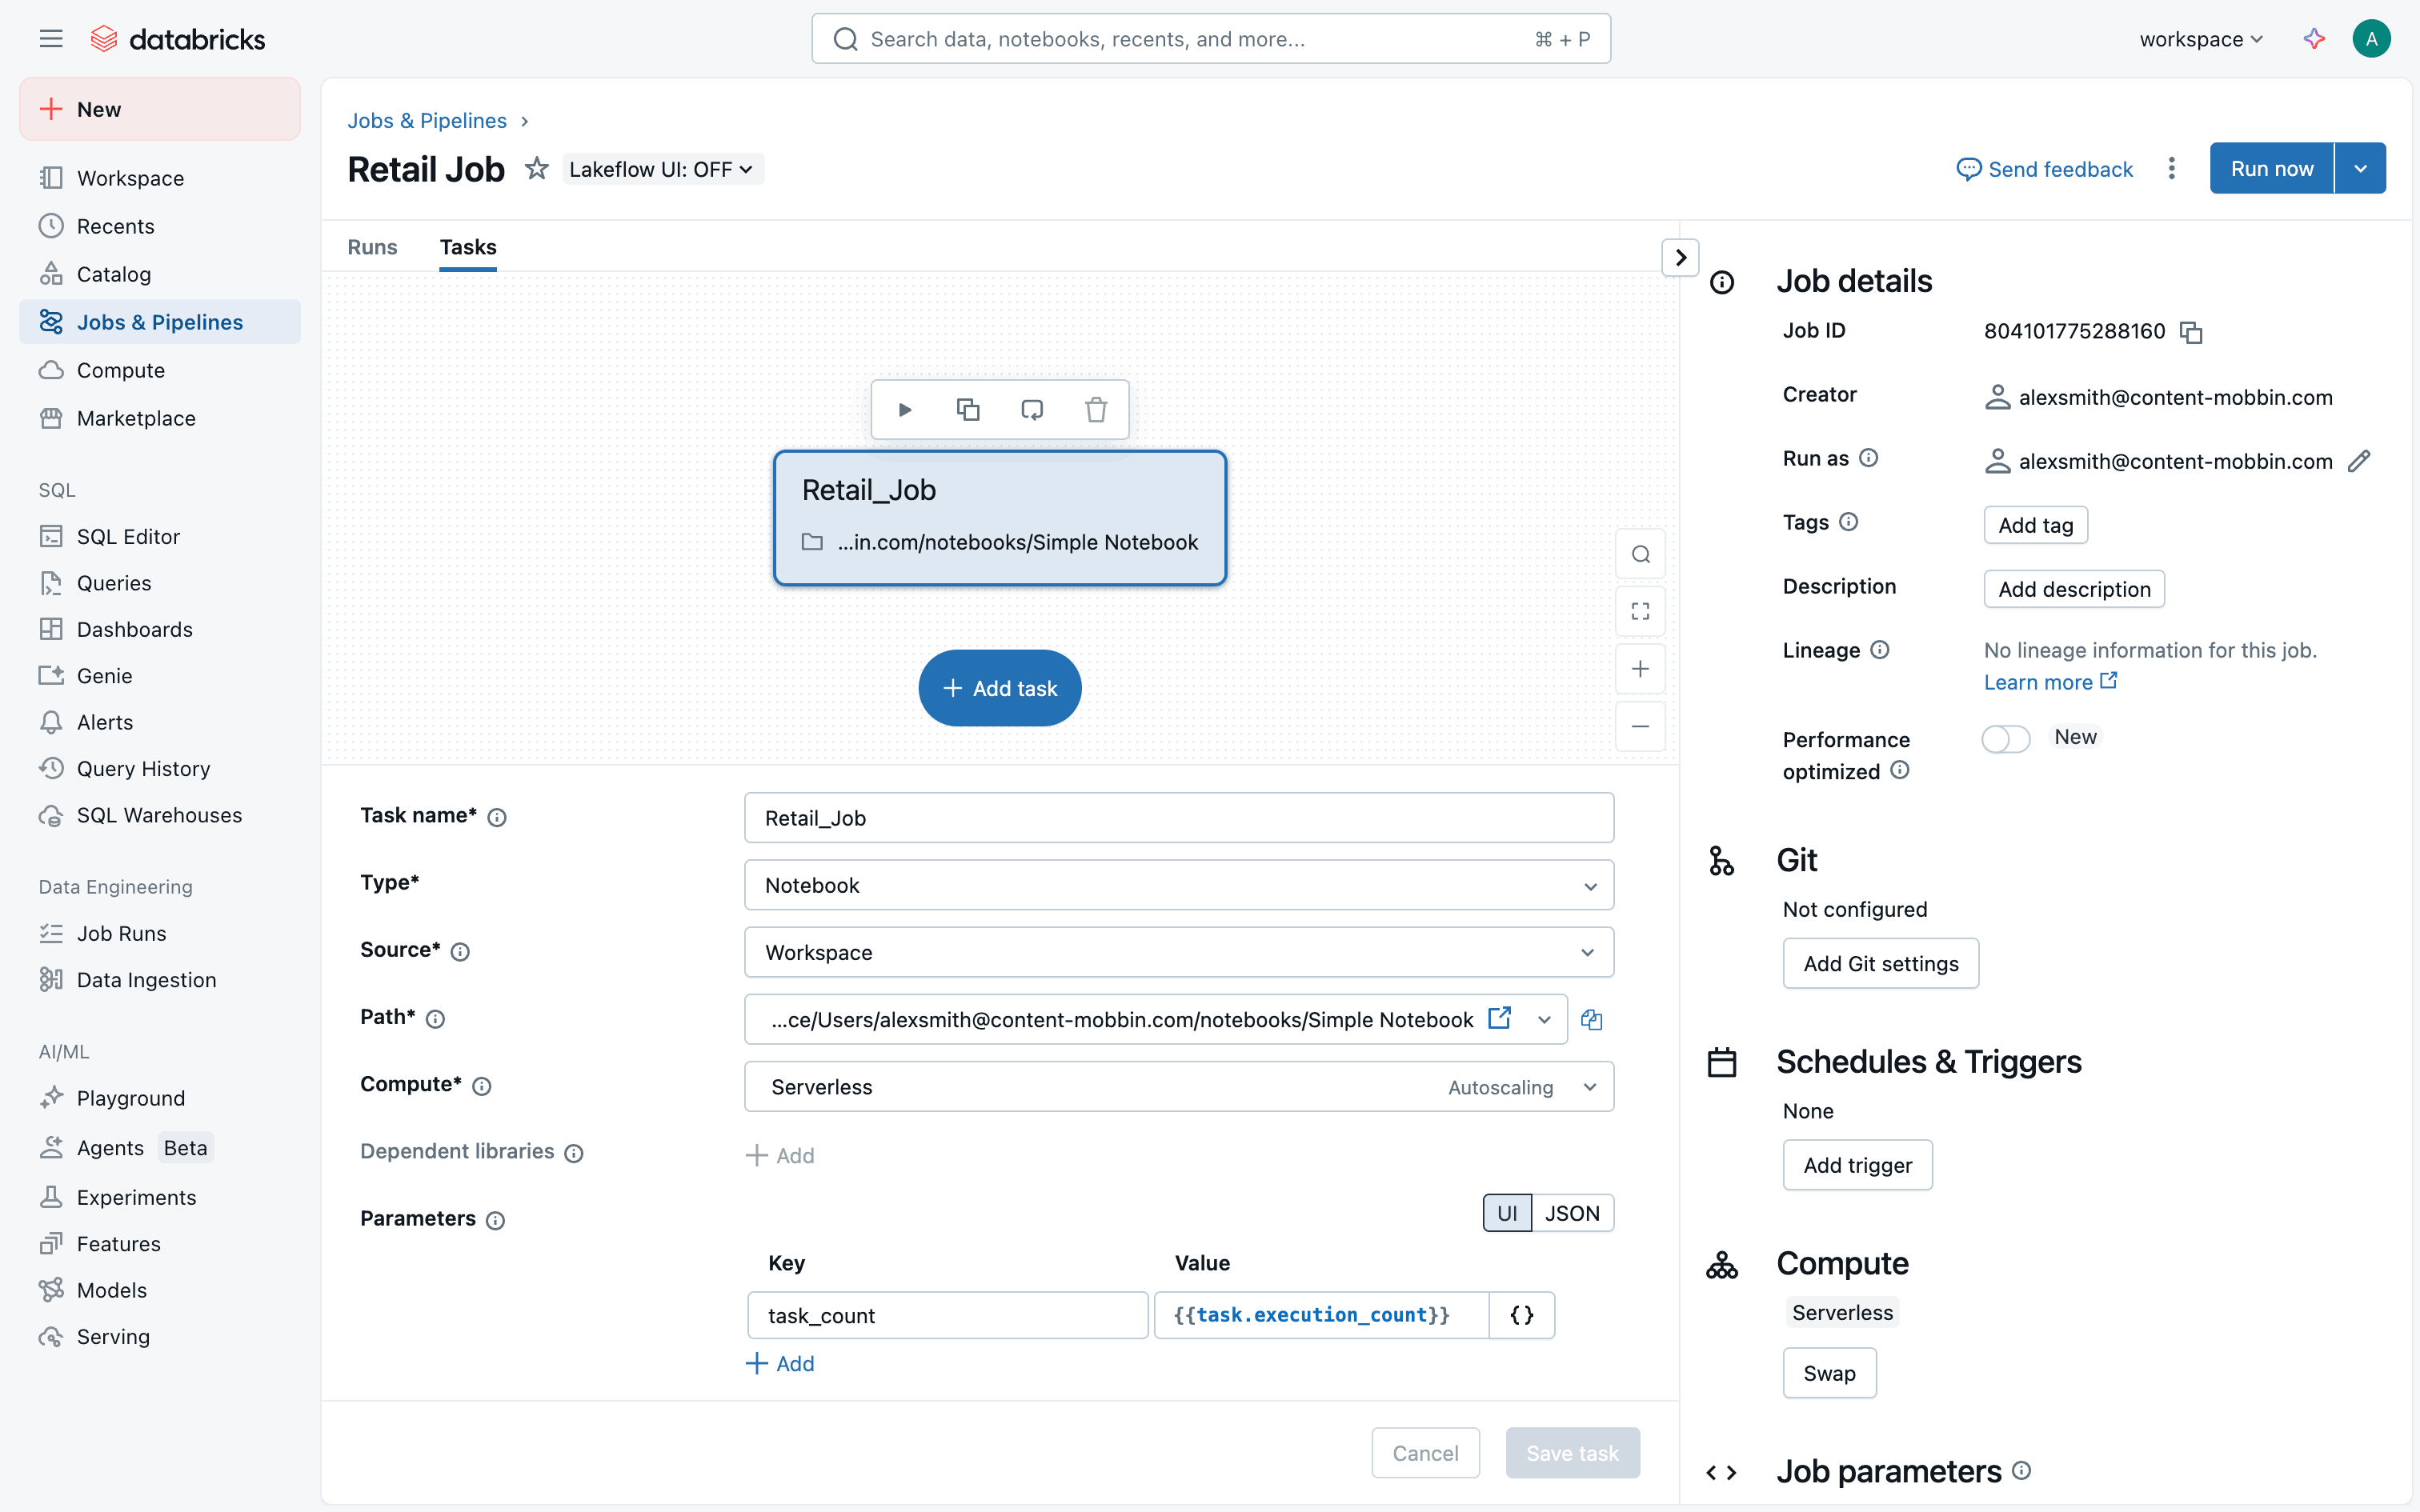
Task: Edit the Run as user via the pencil icon
Action: pyautogui.click(x=2359, y=461)
